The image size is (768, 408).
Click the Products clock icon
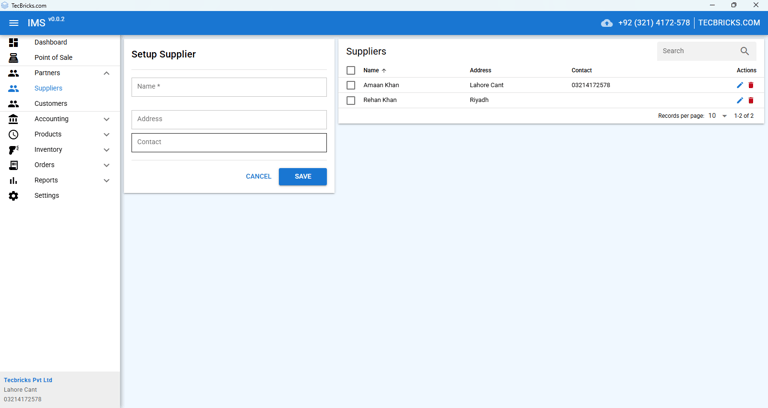(14, 134)
